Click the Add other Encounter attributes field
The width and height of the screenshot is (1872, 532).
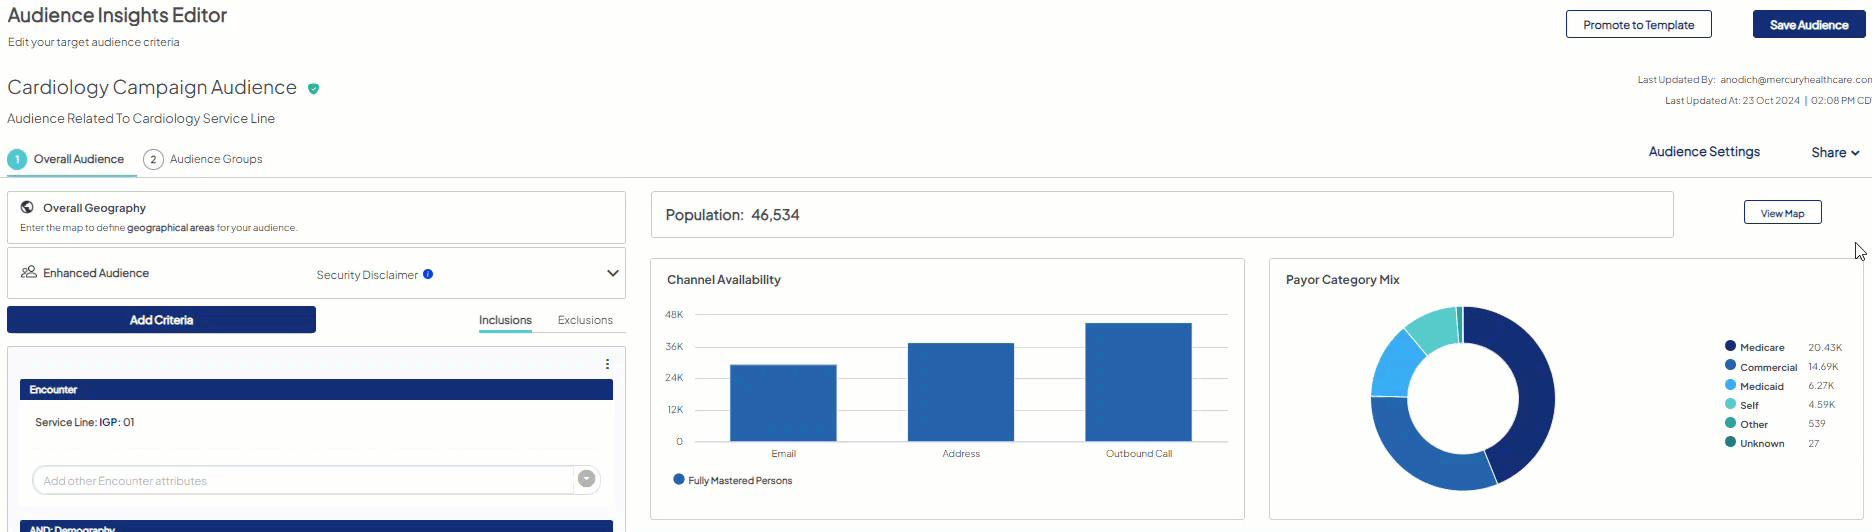(x=300, y=481)
